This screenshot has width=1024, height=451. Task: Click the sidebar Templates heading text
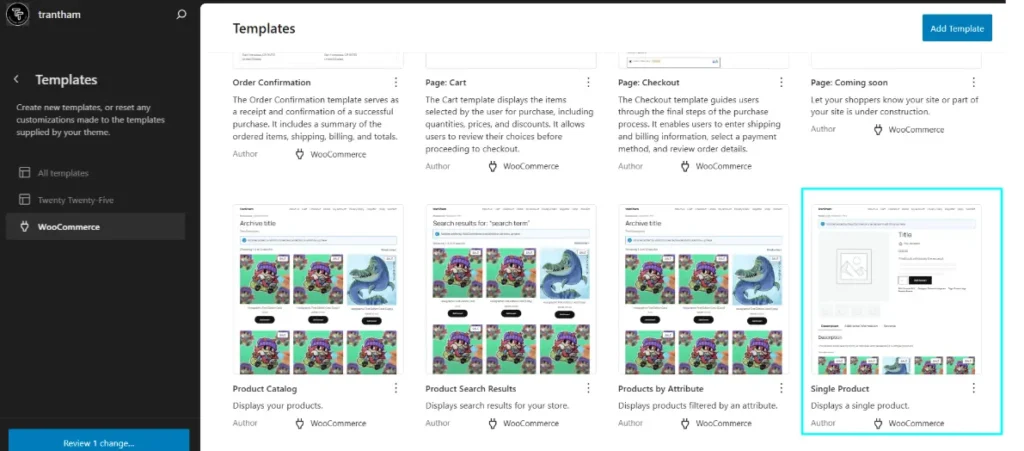click(66, 80)
